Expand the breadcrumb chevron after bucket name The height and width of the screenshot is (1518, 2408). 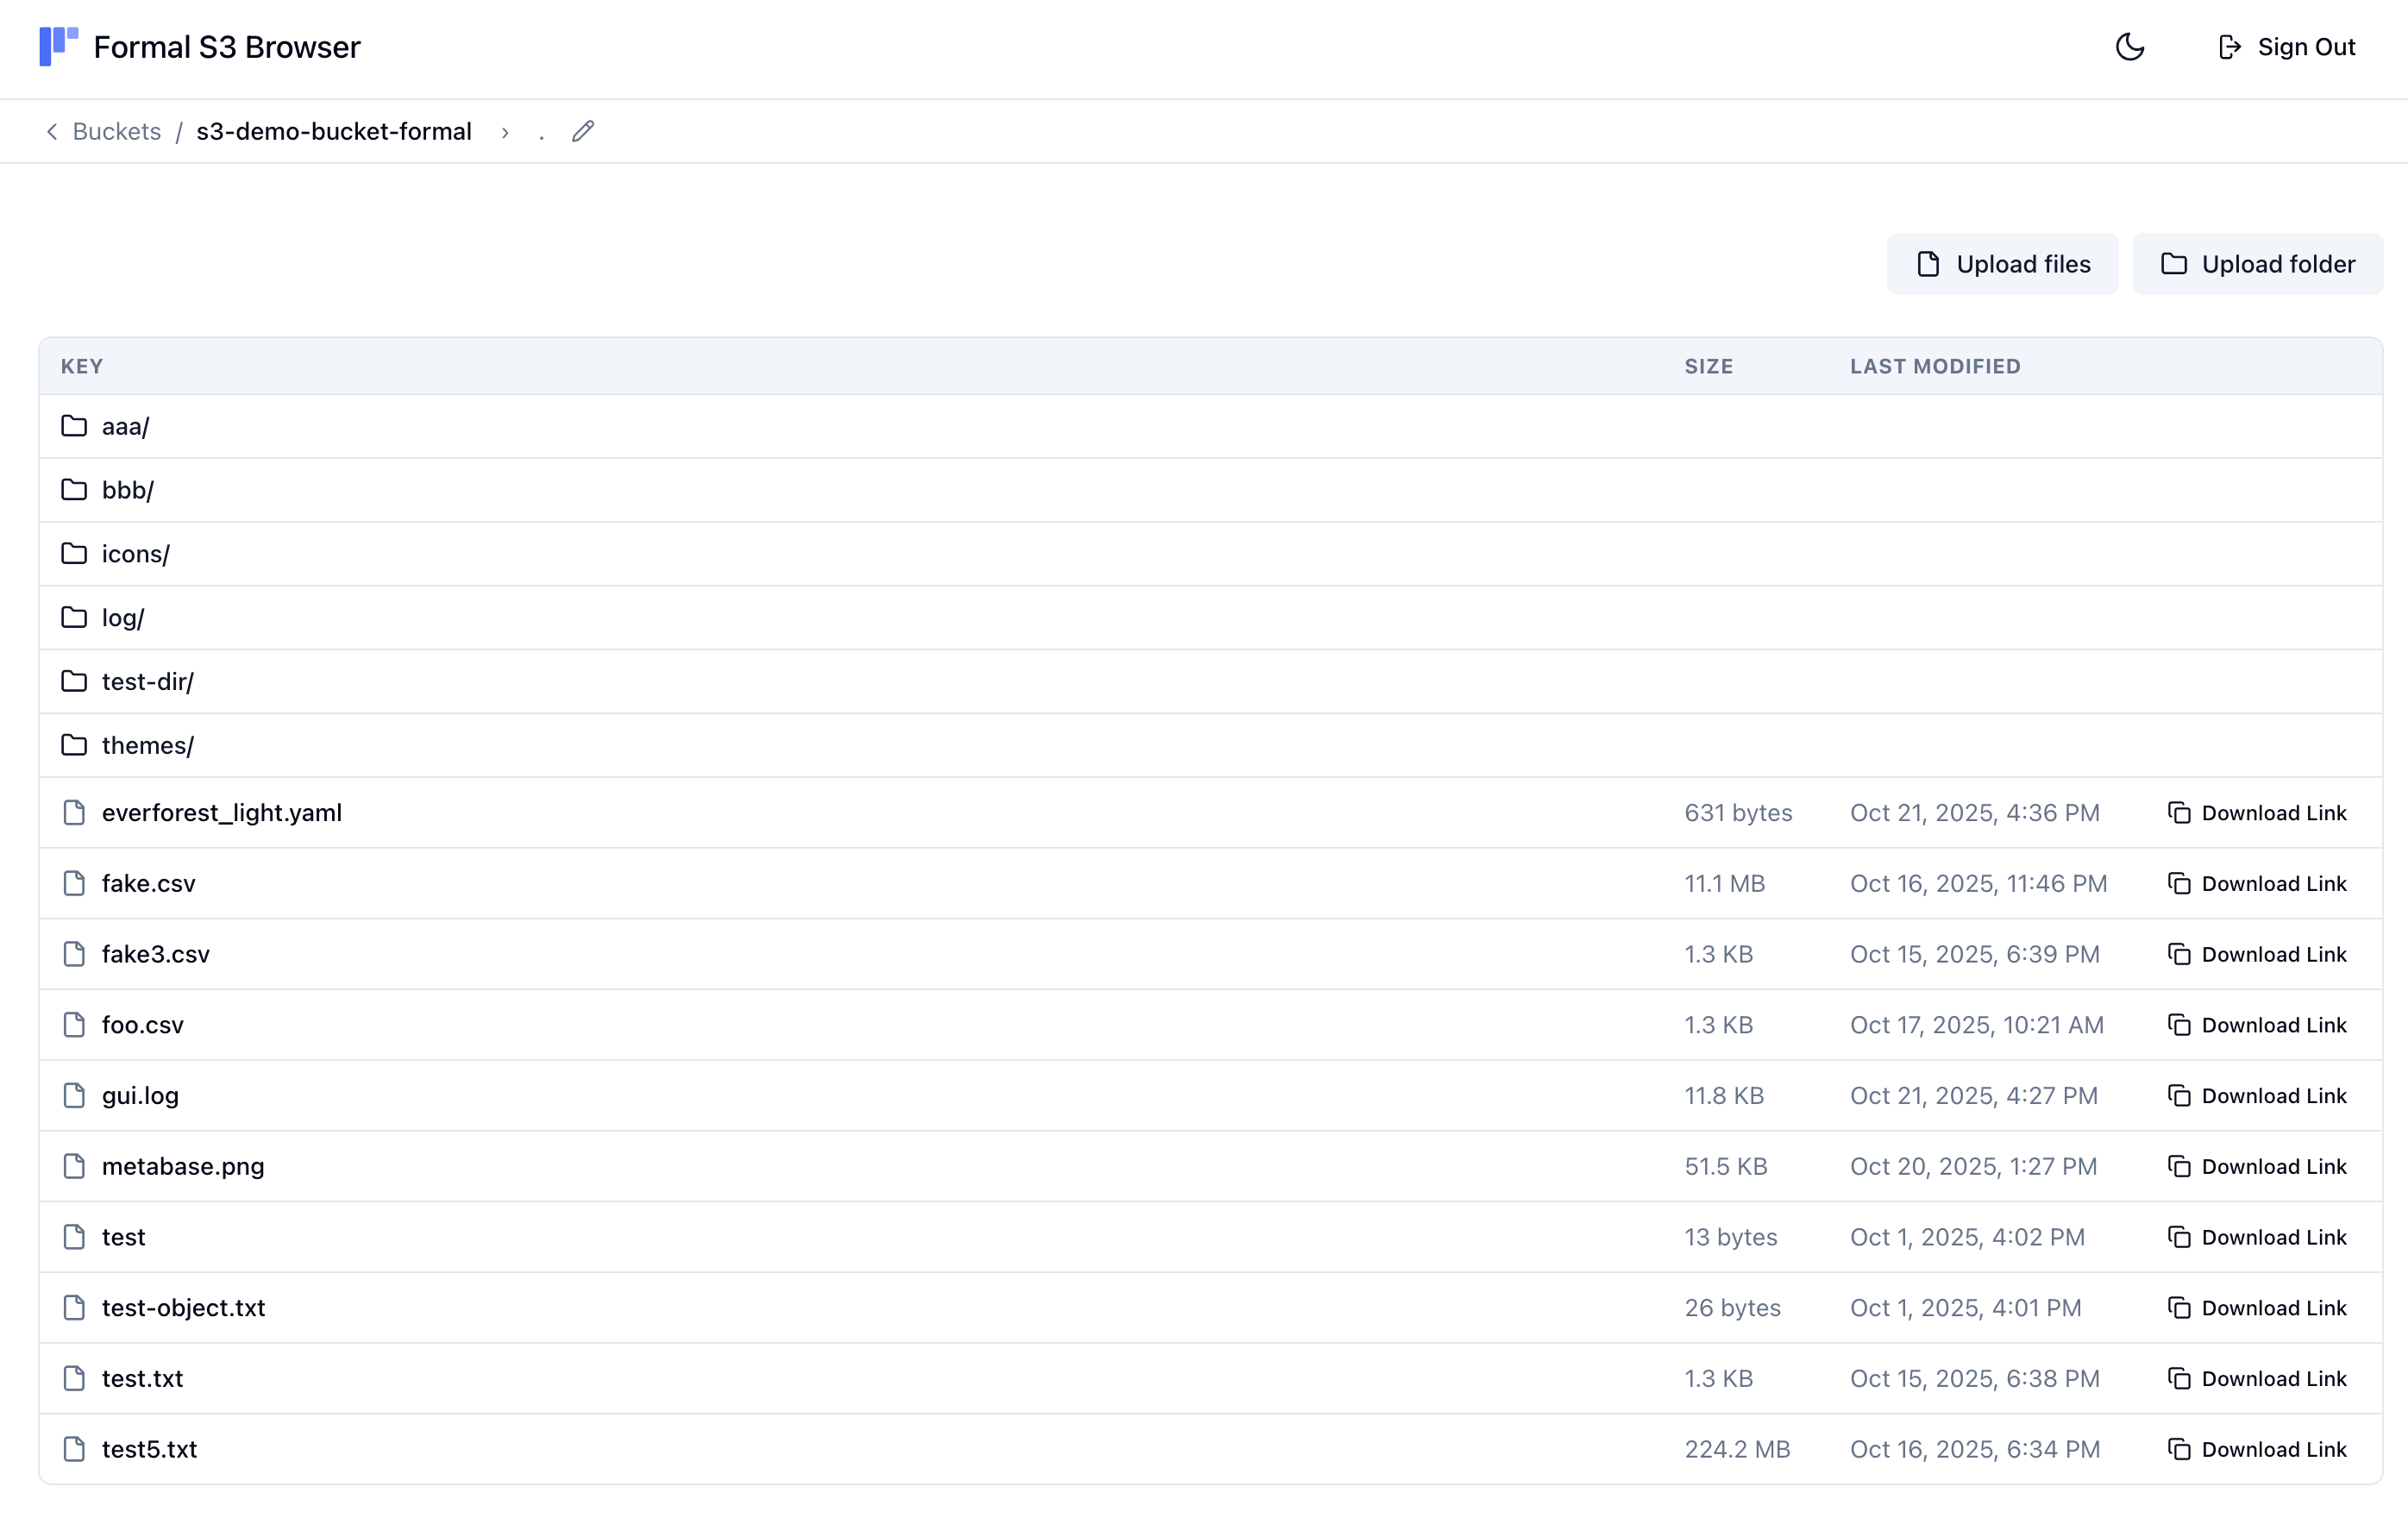pos(506,131)
